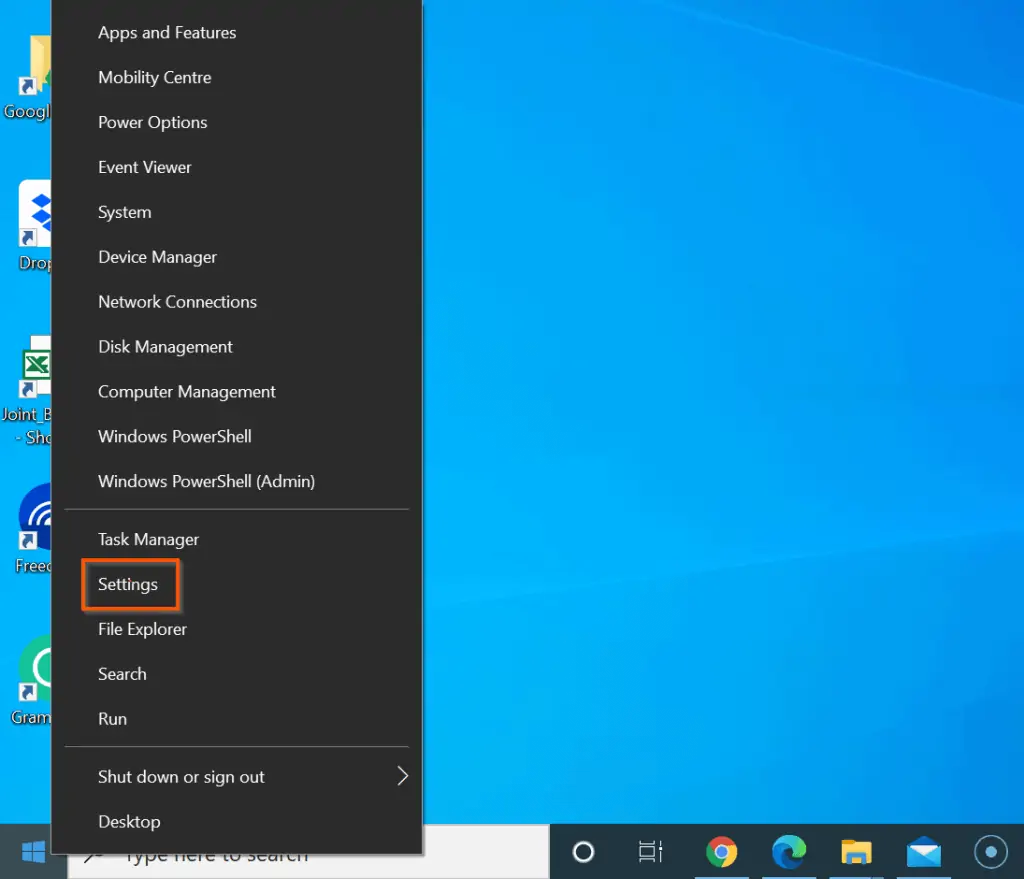This screenshot has width=1024, height=879.
Task: Open Google Chrome from the taskbar
Action: click(x=722, y=853)
